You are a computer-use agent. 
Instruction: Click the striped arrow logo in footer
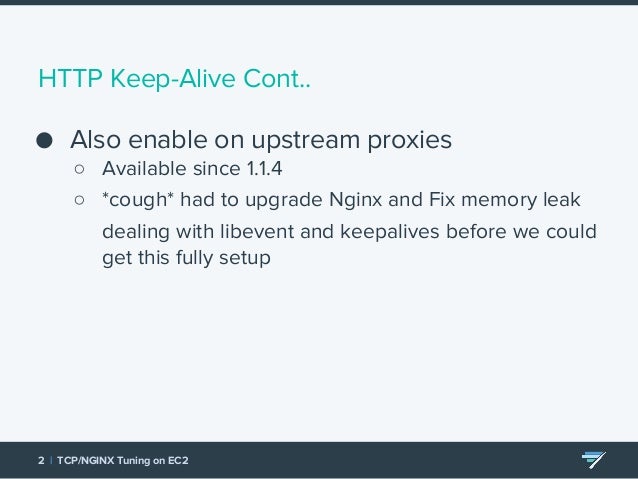594,460
